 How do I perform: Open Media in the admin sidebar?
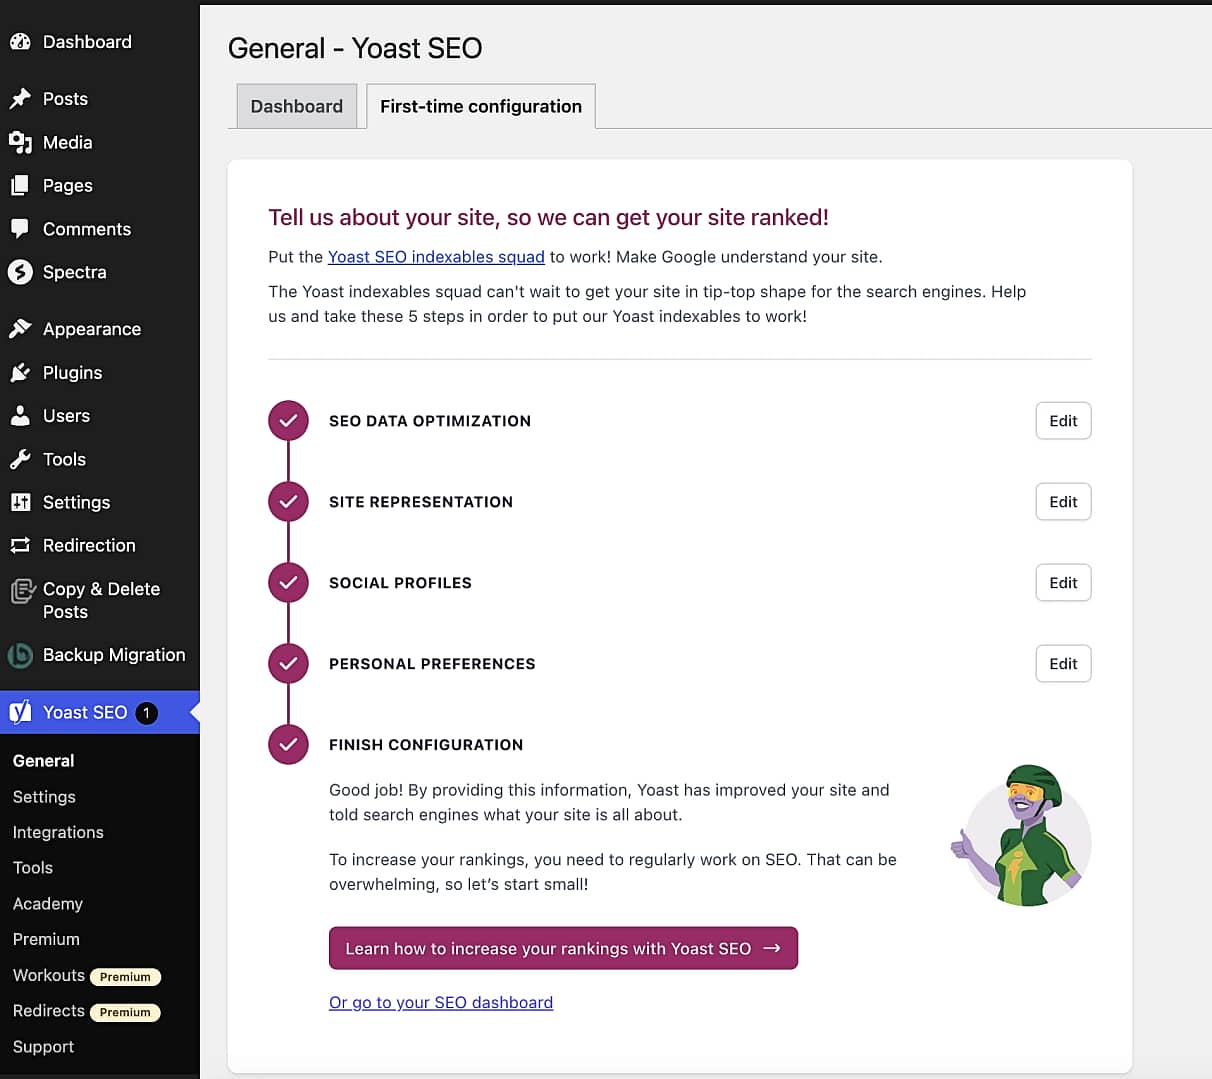click(67, 142)
